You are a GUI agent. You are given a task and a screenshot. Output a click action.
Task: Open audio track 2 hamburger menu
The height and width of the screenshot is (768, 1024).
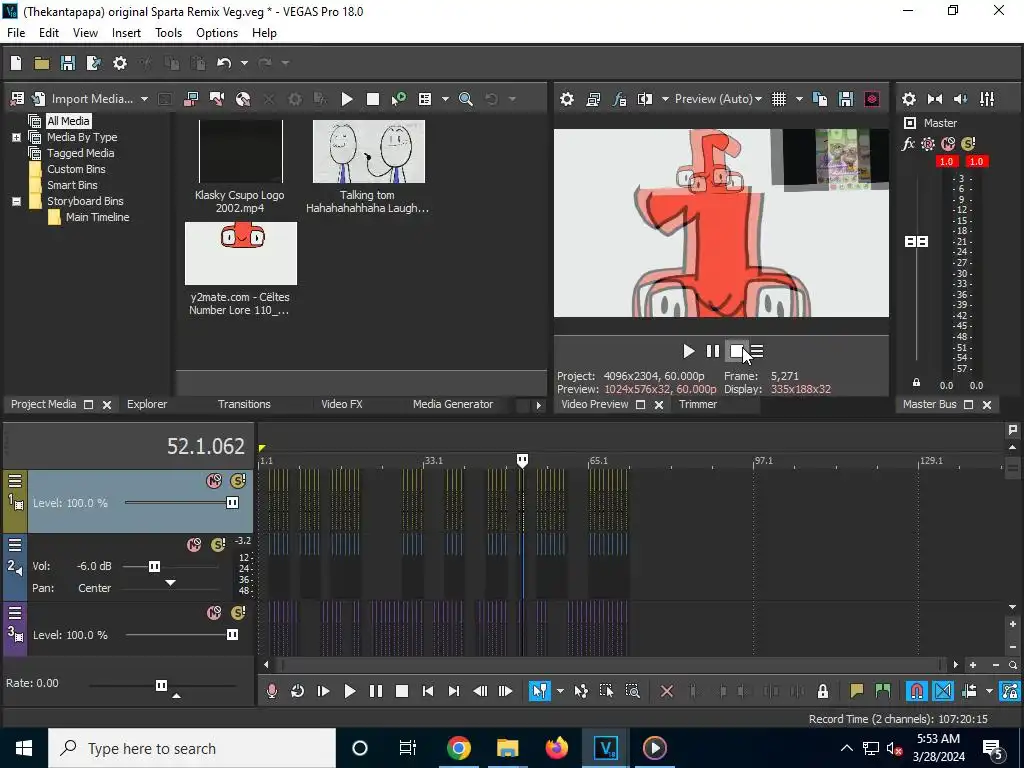click(x=15, y=545)
